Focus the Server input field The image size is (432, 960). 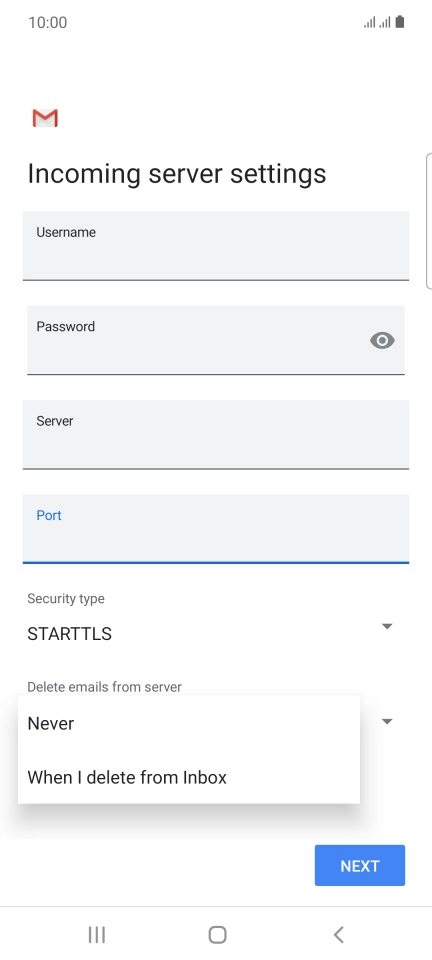click(x=216, y=434)
